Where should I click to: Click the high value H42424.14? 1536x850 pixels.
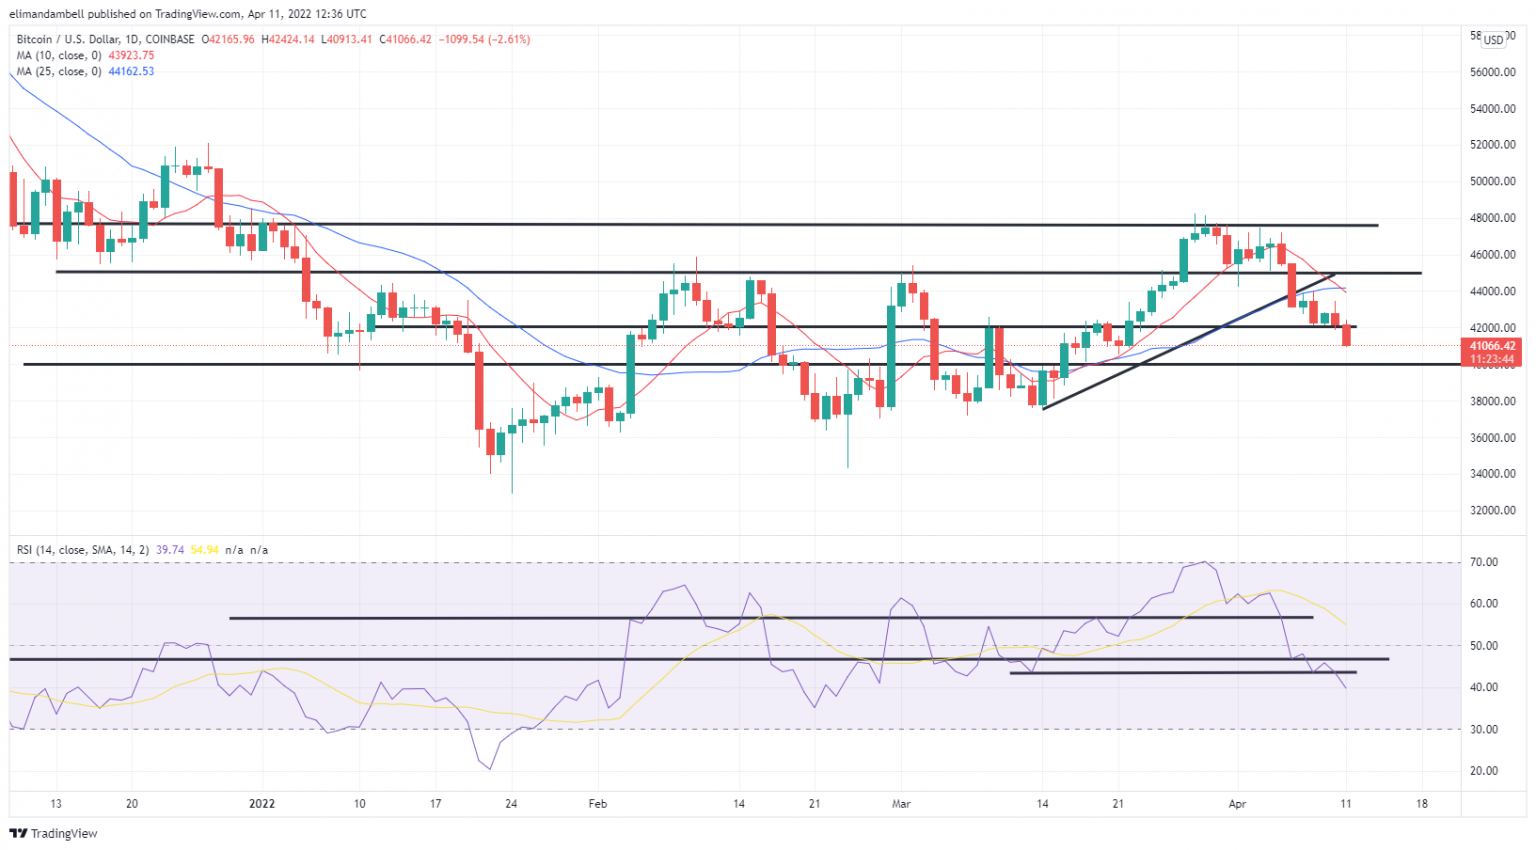(x=288, y=39)
